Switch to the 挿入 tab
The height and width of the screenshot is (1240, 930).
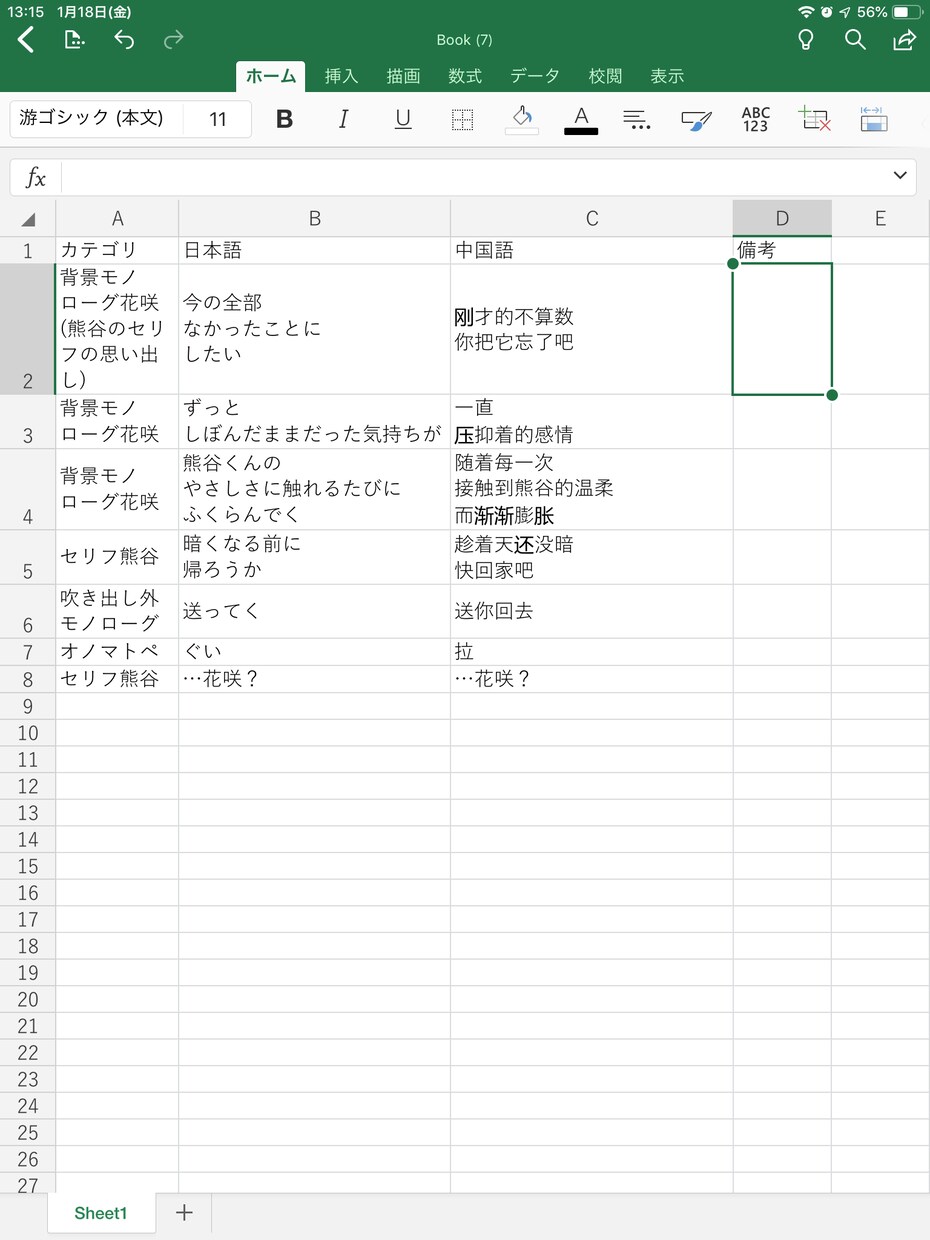(342, 76)
